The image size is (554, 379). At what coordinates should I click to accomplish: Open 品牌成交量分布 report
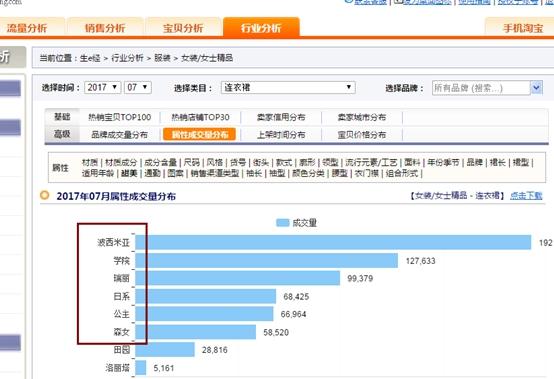pos(119,135)
